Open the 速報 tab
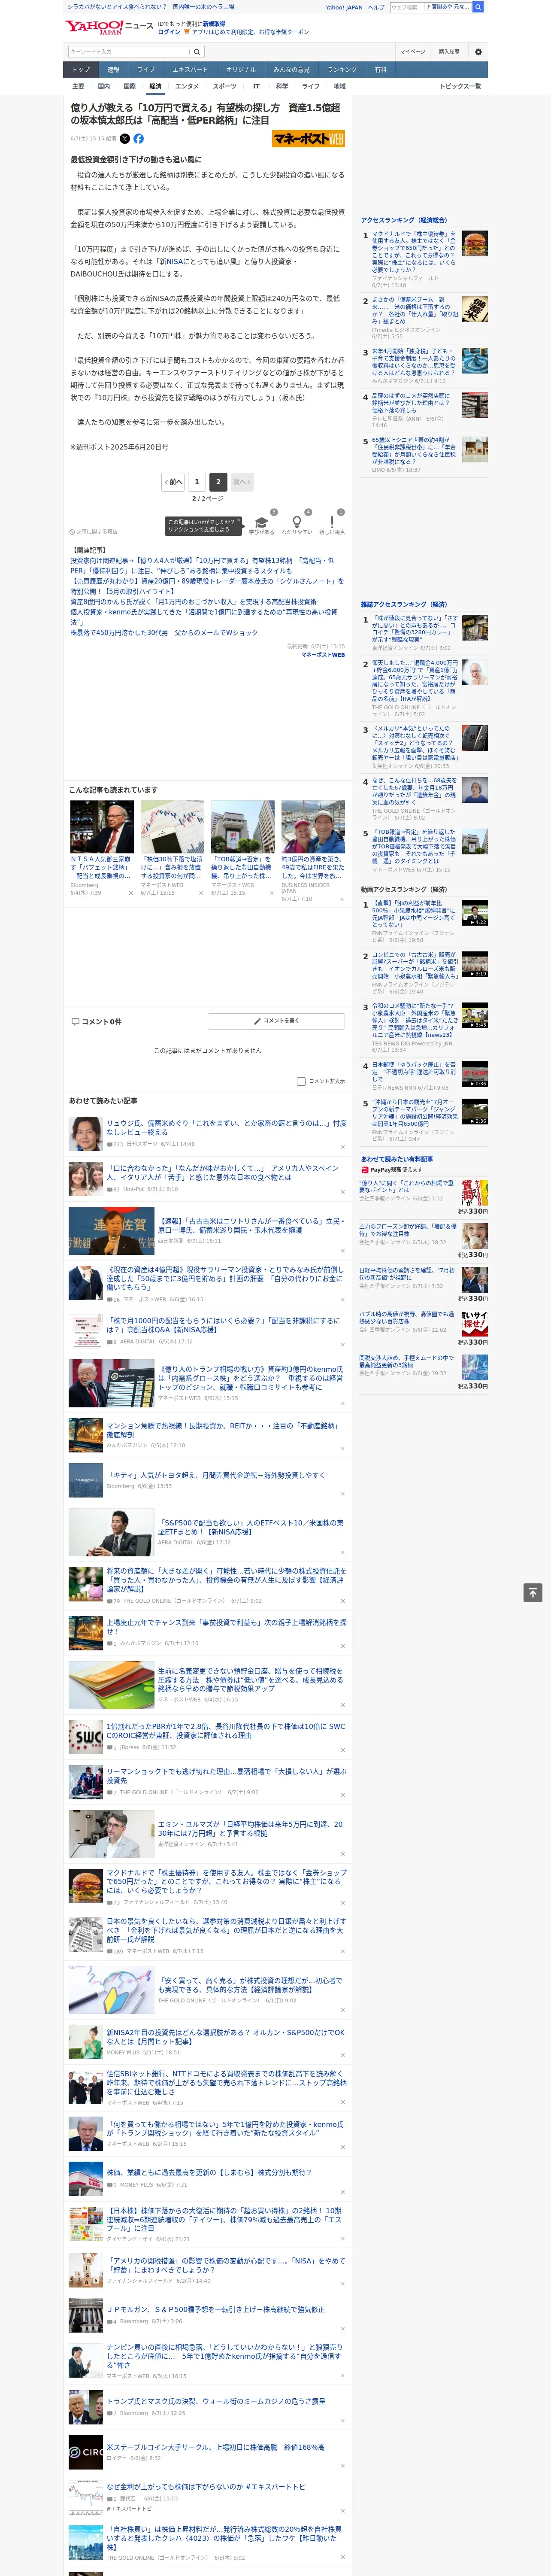The width and height of the screenshot is (551, 2576). click(x=113, y=70)
